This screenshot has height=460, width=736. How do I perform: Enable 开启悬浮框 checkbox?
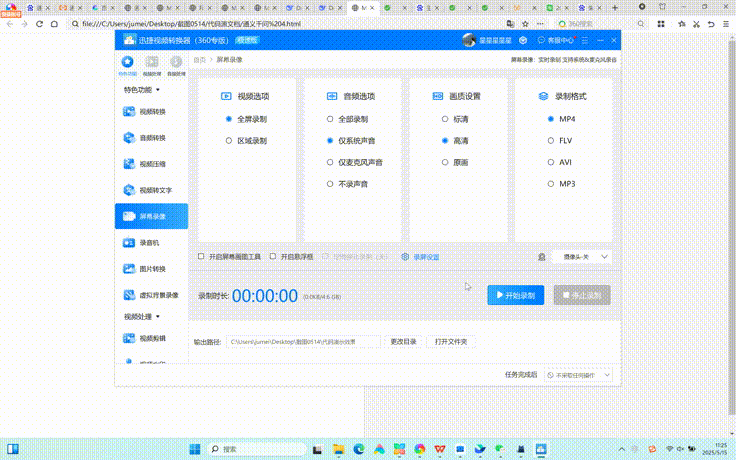tap(273, 256)
